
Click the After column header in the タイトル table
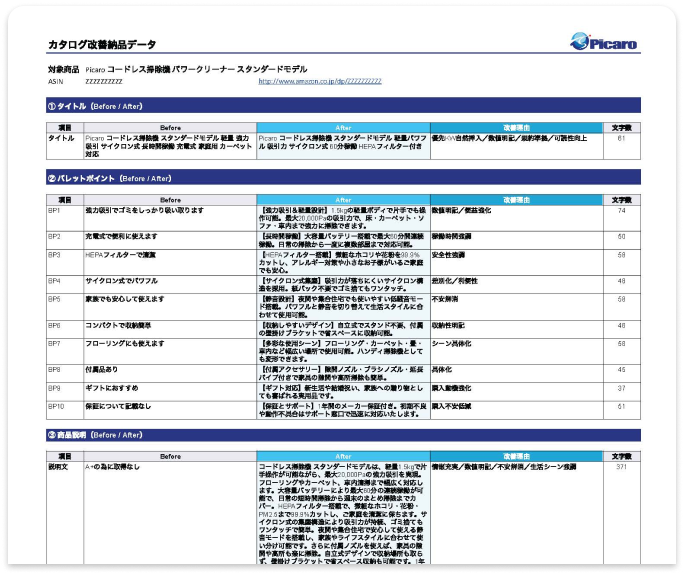343,128
